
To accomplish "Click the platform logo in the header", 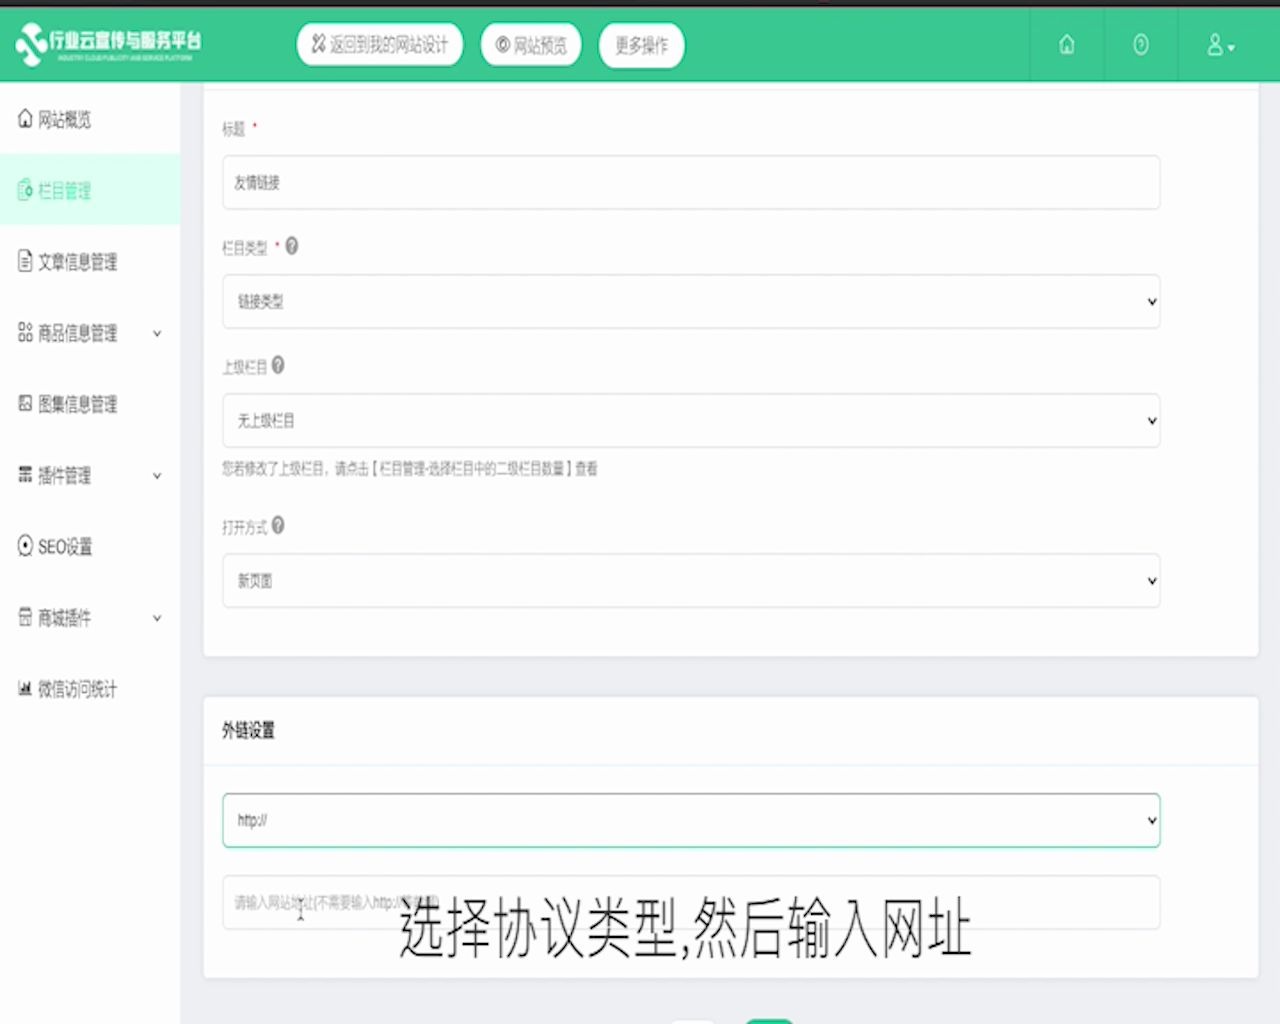I will pos(108,44).
